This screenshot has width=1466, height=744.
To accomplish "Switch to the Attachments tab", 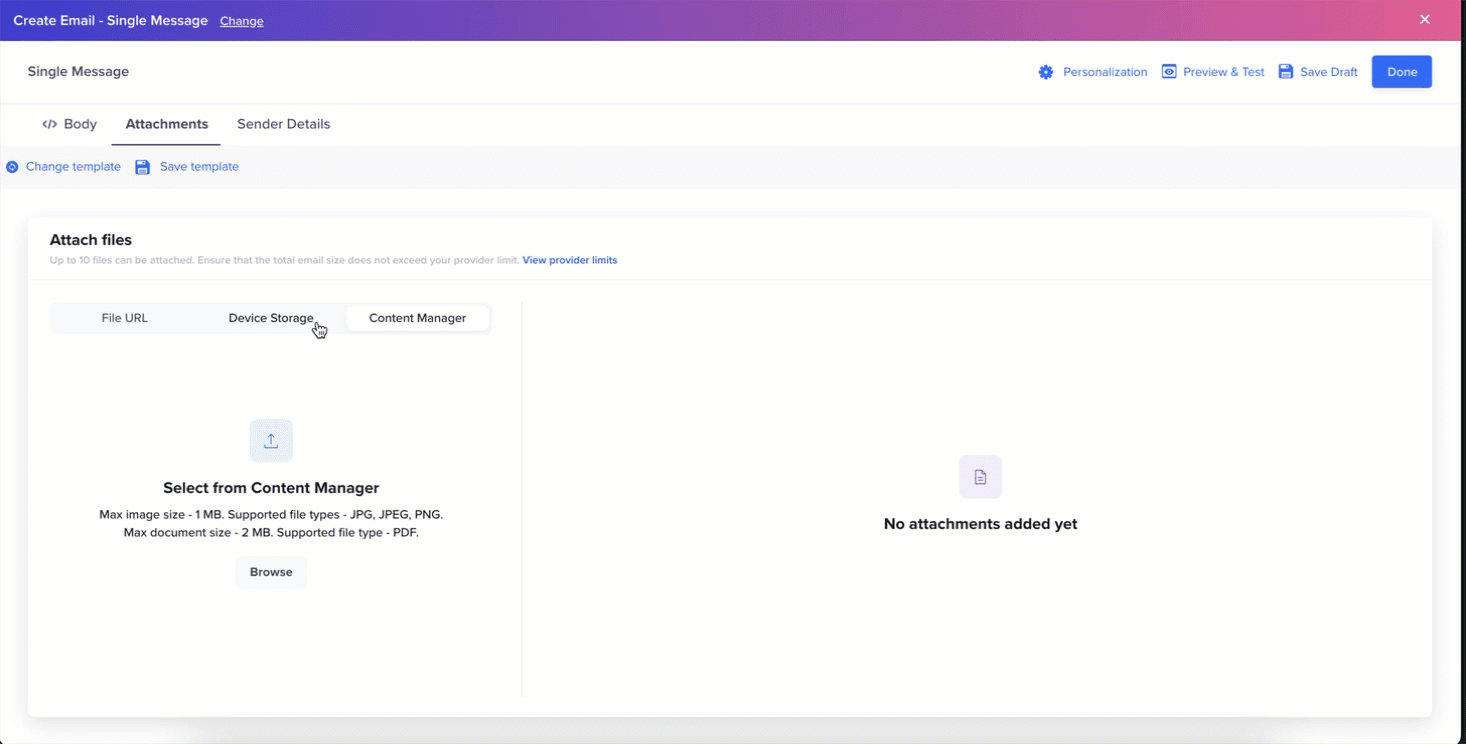I will pos(166,123).
